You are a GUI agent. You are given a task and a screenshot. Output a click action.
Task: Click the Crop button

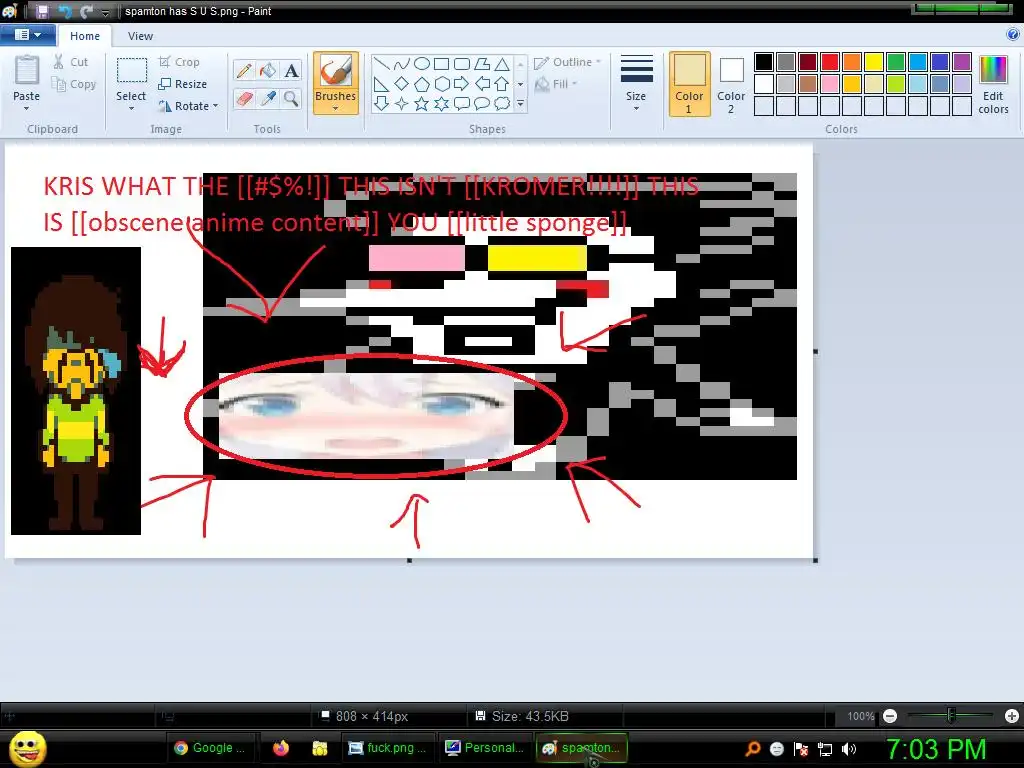pos(179,62)
